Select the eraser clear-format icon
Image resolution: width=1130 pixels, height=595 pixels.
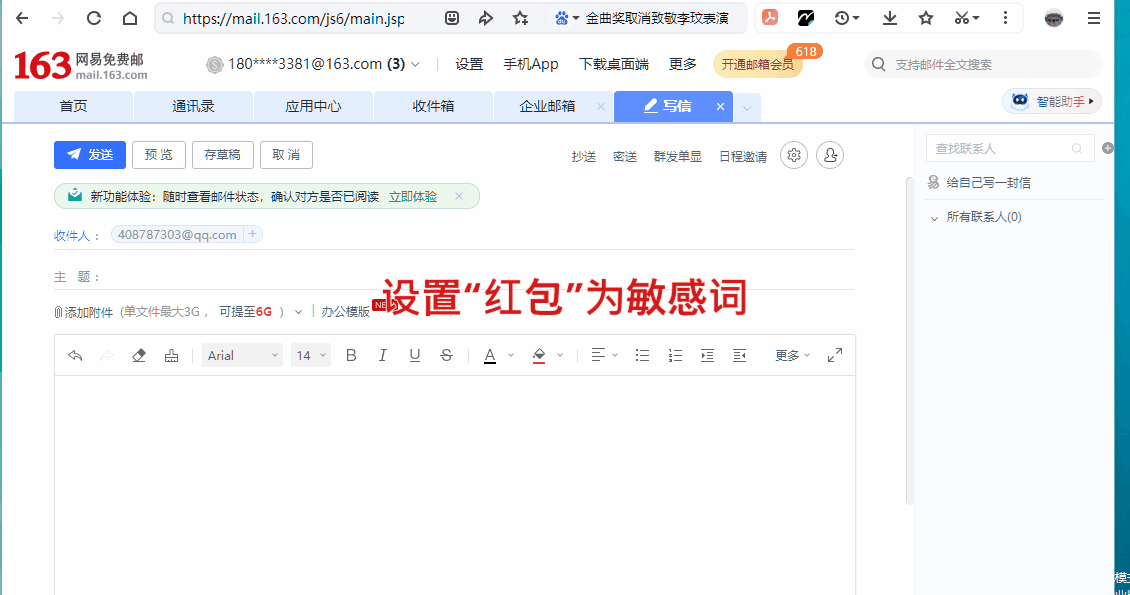pos(139,355)
